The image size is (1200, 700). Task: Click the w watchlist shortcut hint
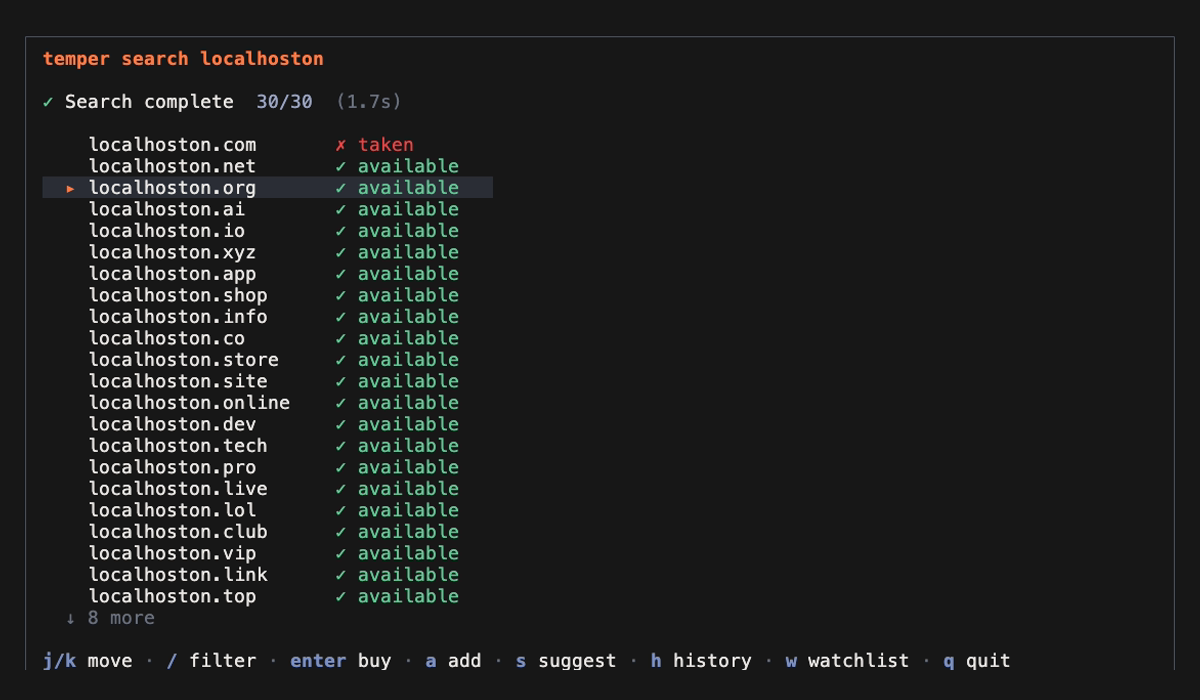pos(847,661)
